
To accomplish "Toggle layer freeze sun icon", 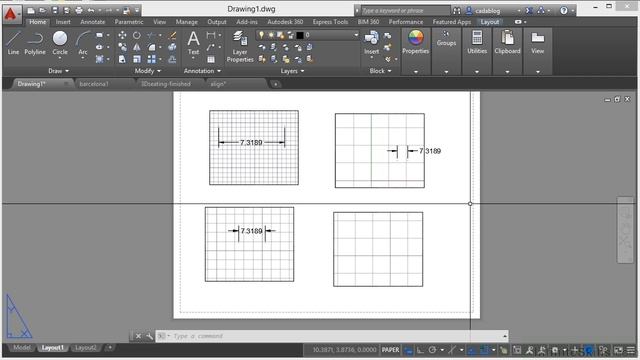I will (x=271, y=35).
